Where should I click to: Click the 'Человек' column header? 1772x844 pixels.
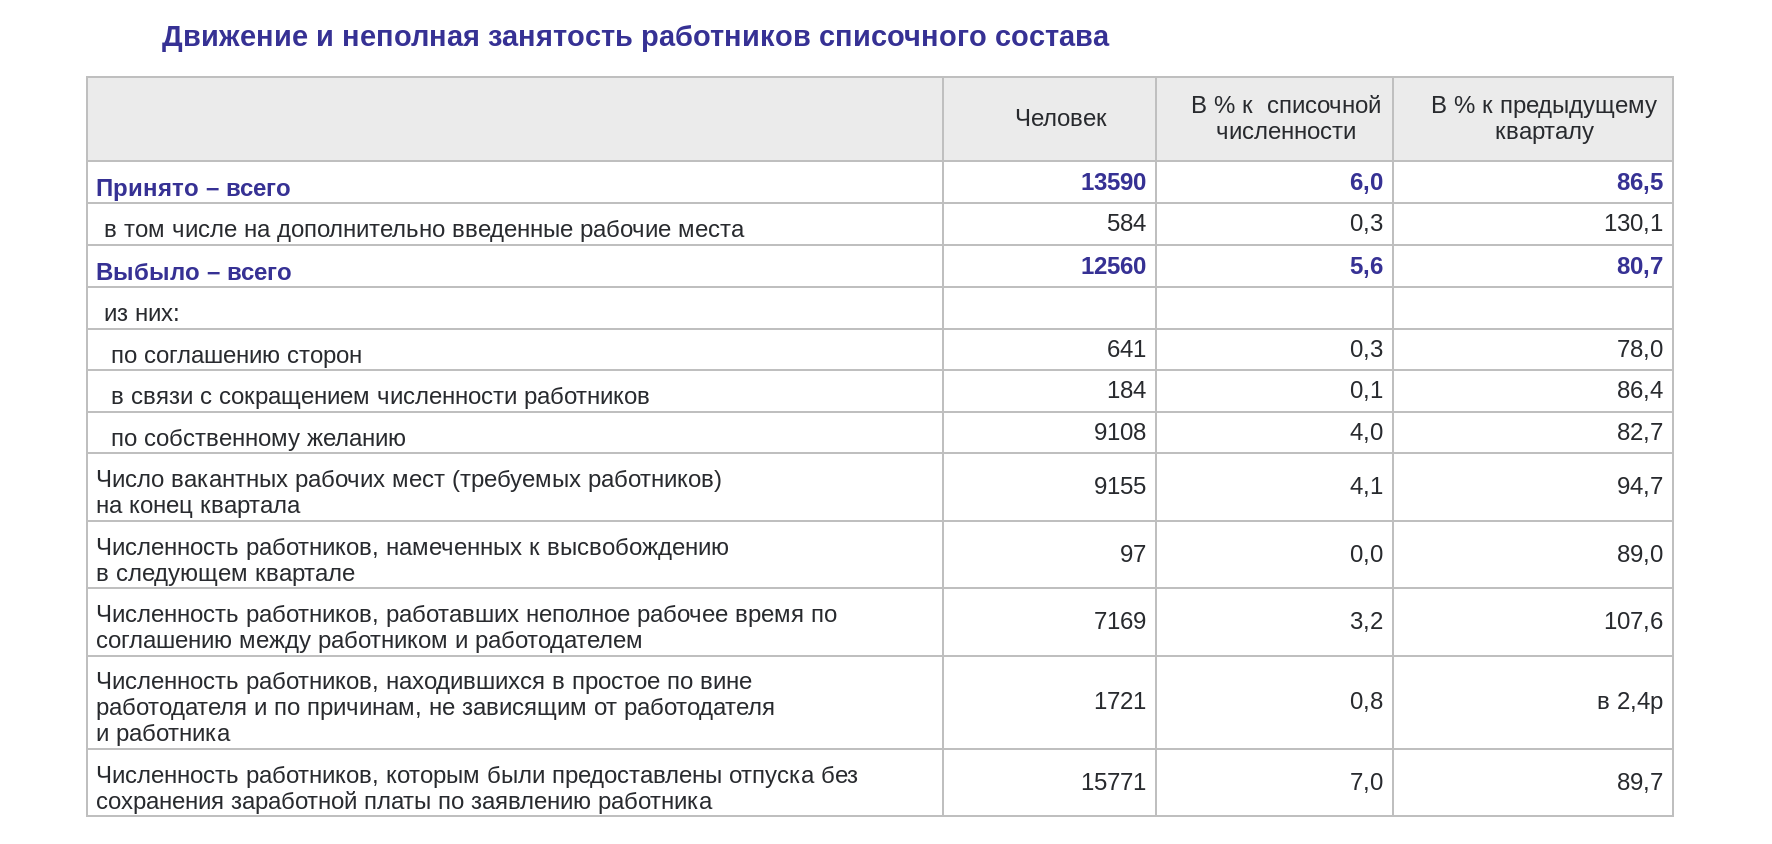pyautogui.click(x=1060, y=118)
